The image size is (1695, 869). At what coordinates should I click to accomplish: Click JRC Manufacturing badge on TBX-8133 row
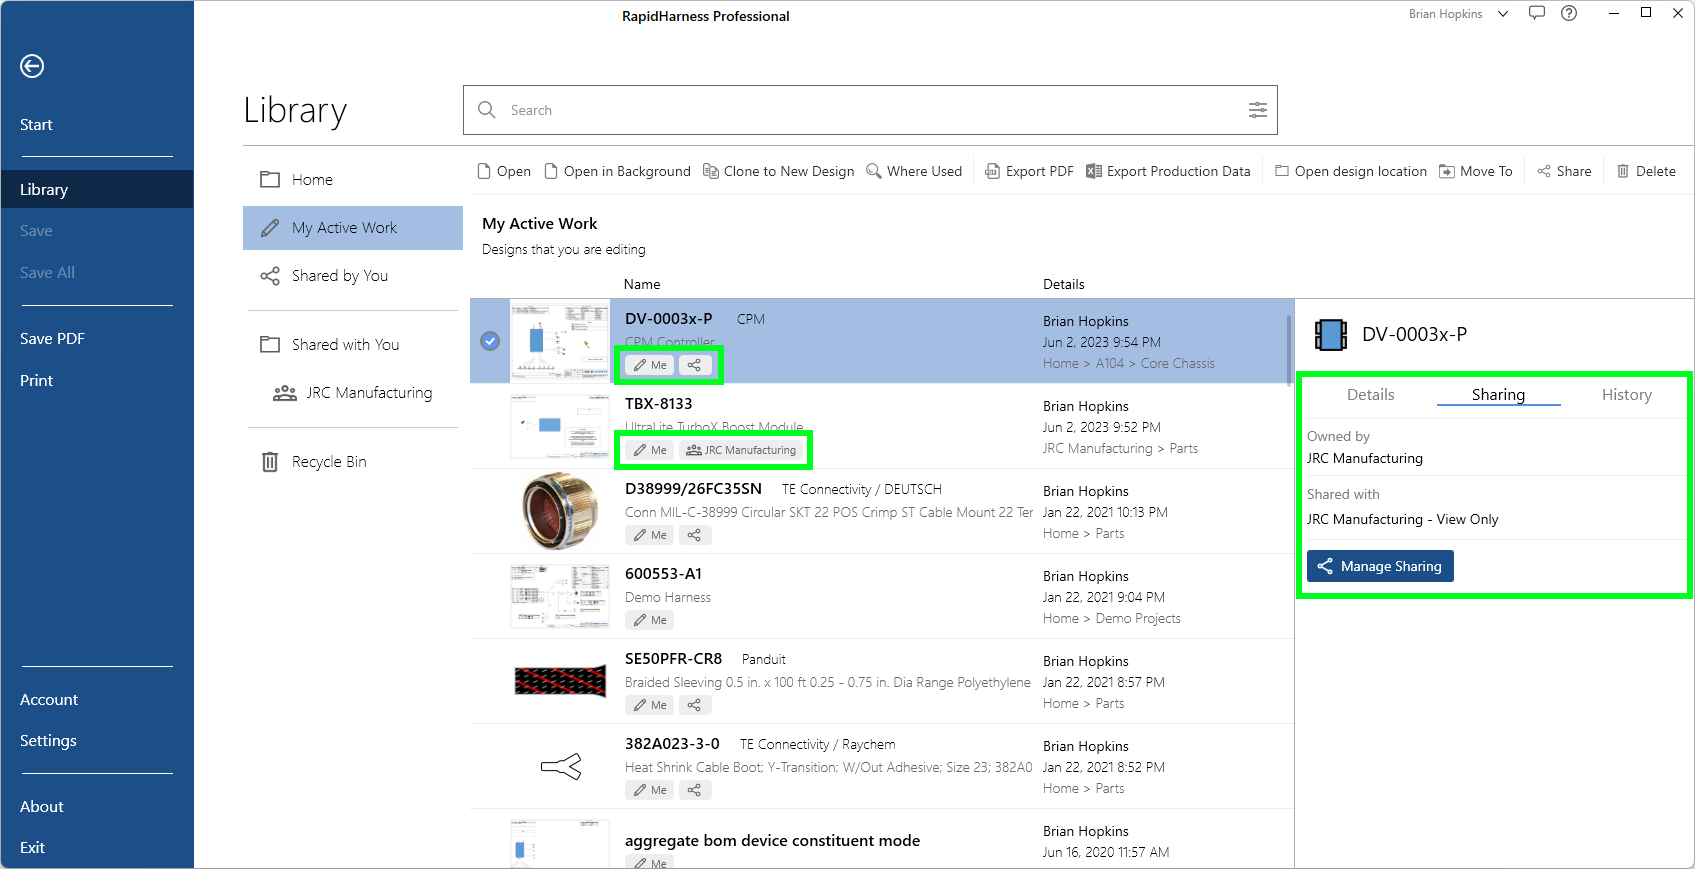(741, 450)
